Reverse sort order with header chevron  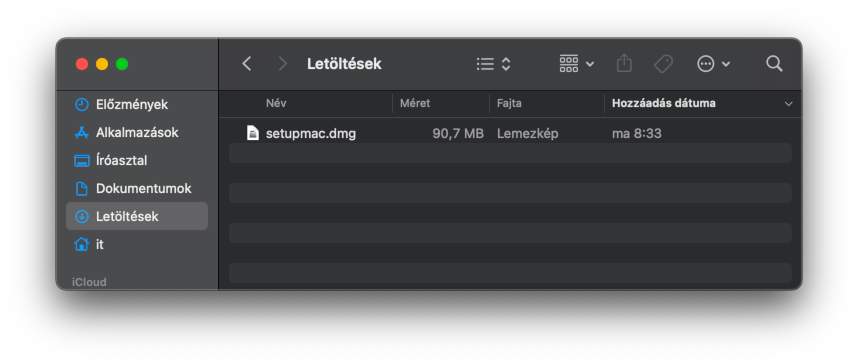(x=788, y=103)
